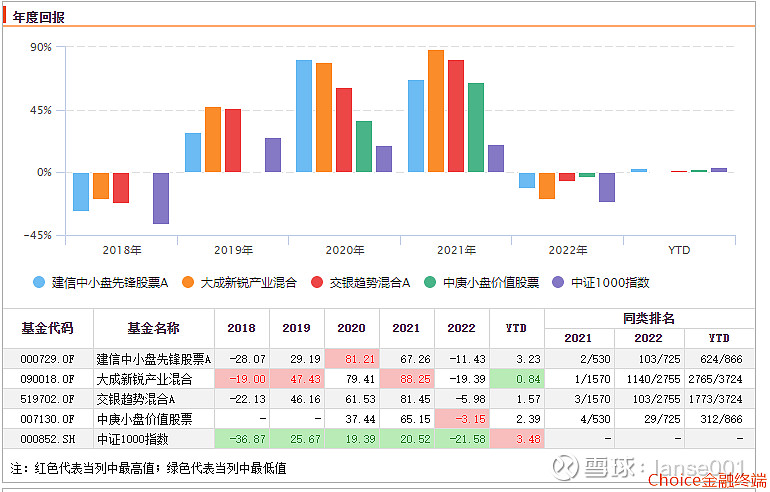
Task: Open 大成新锐产业混合 in the table
Action: [144, 379]
